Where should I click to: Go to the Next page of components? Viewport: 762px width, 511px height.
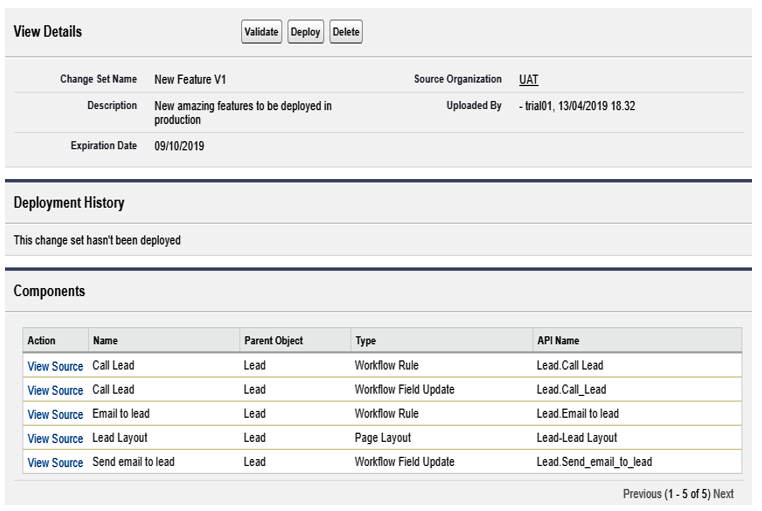point(723,494)
